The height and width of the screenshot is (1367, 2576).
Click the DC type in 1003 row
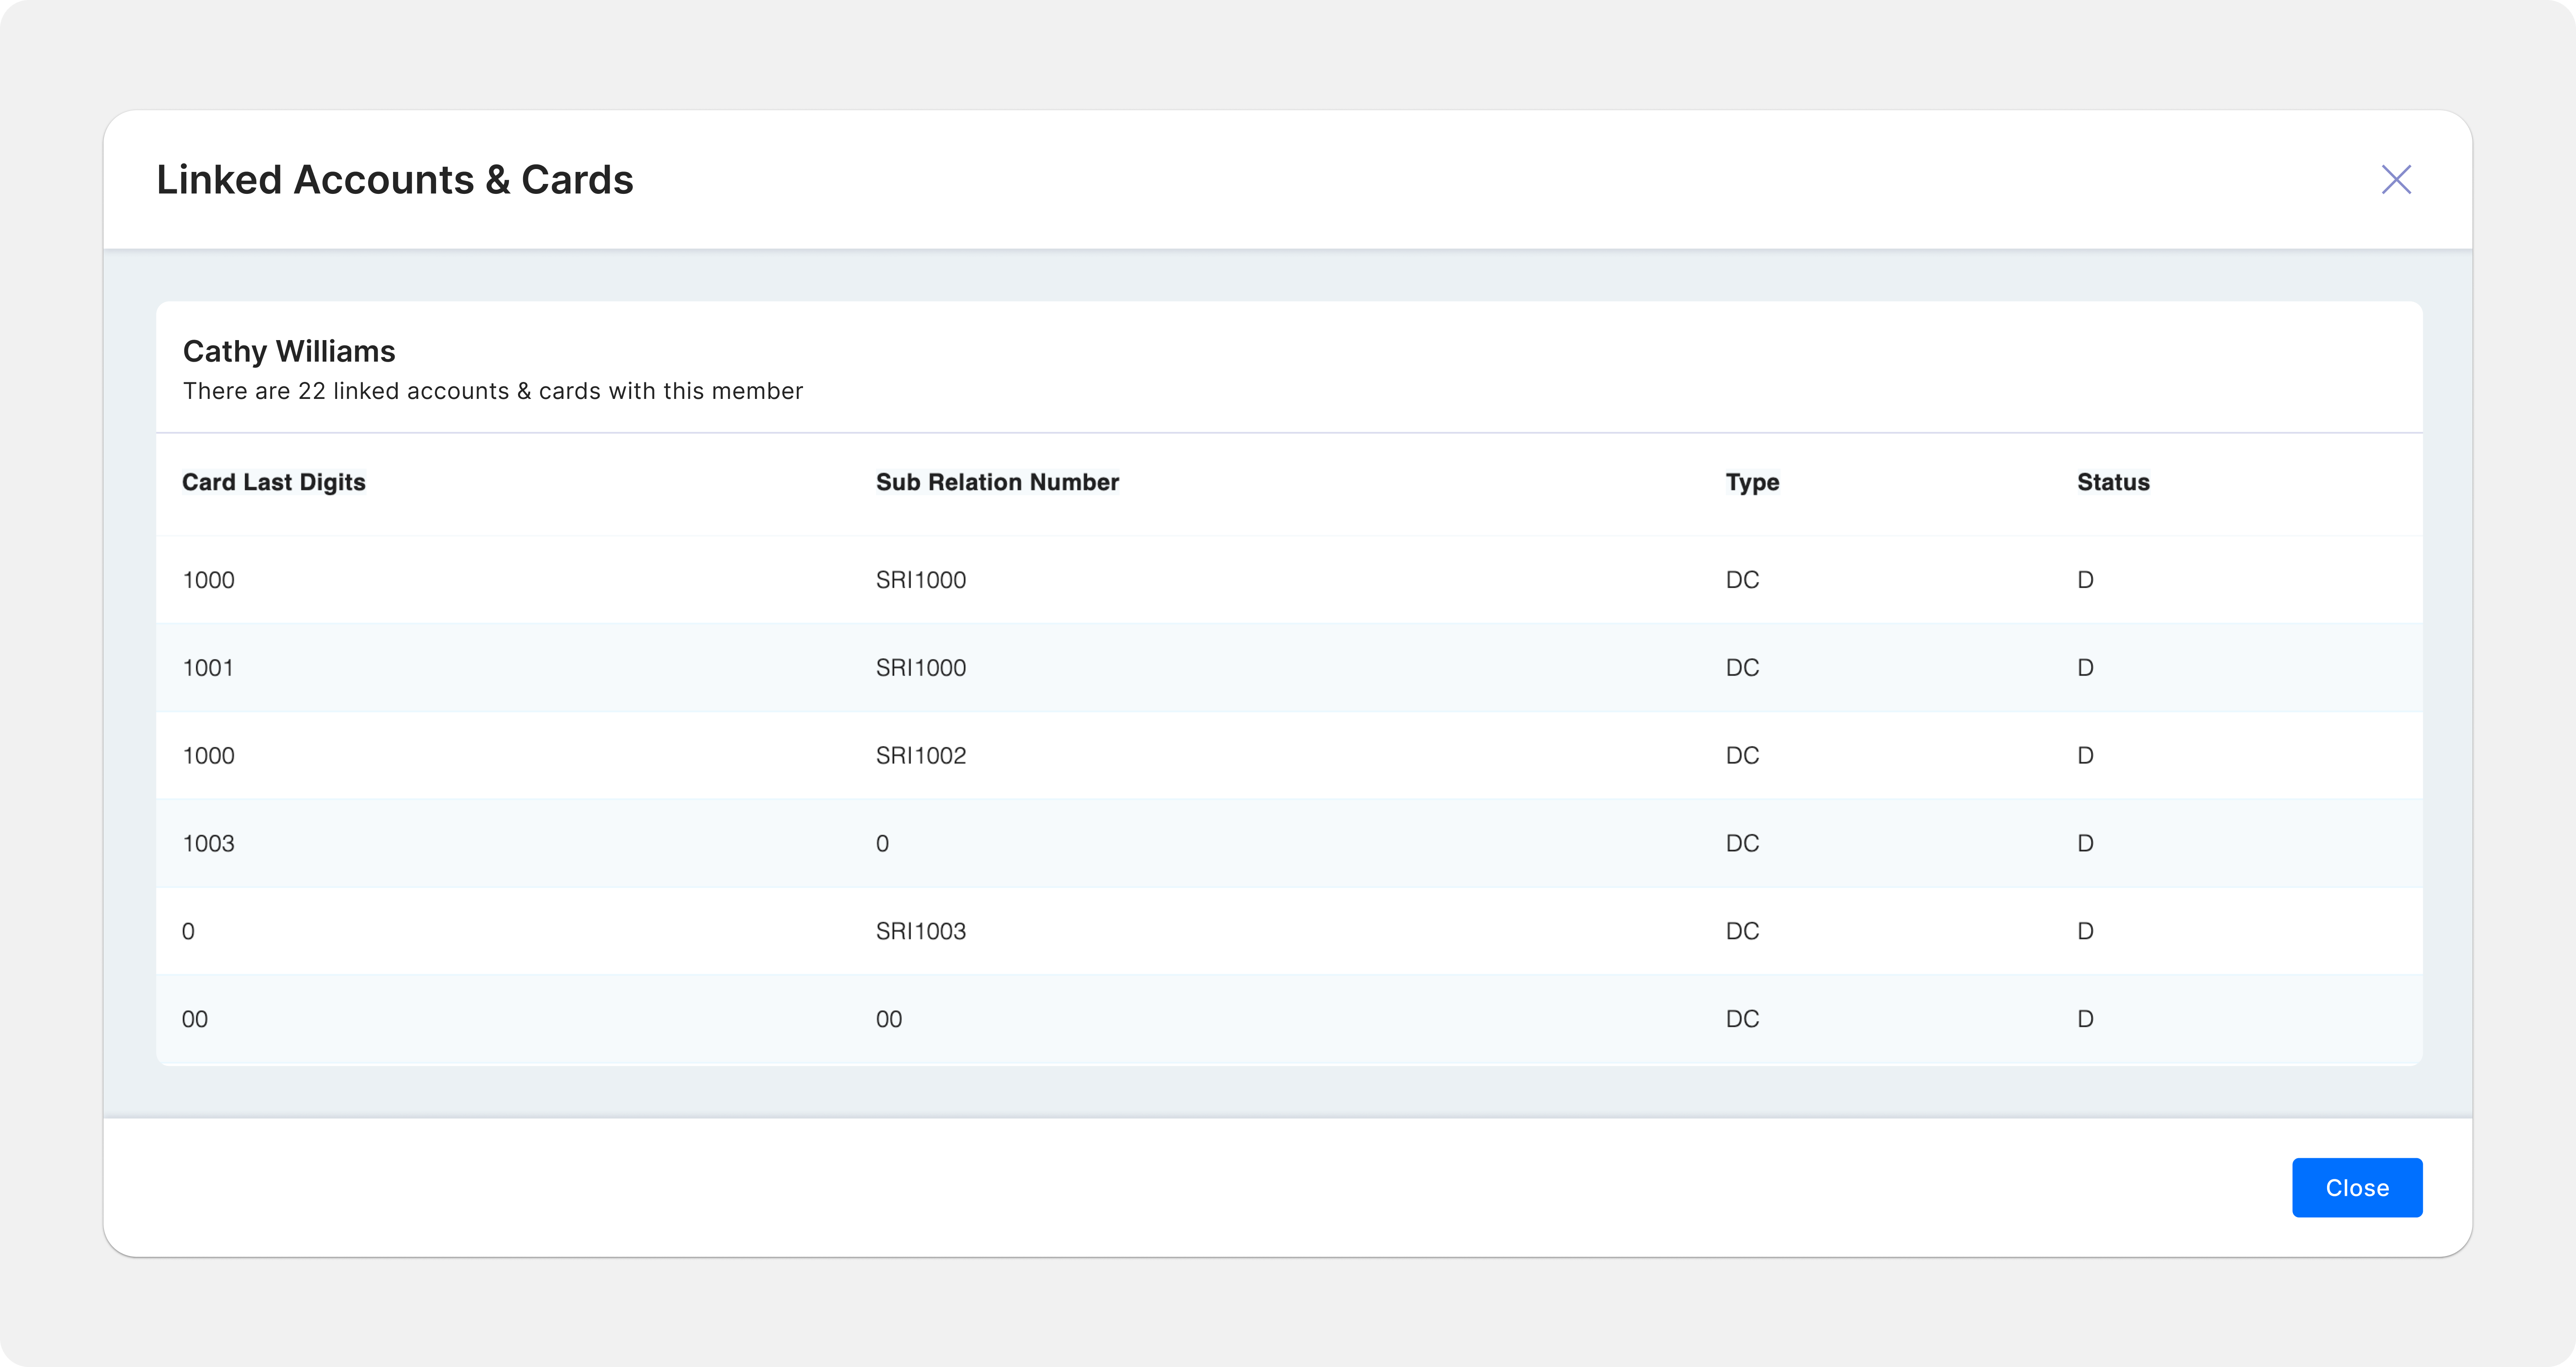pyautogui.click(x=1741, y=844)
